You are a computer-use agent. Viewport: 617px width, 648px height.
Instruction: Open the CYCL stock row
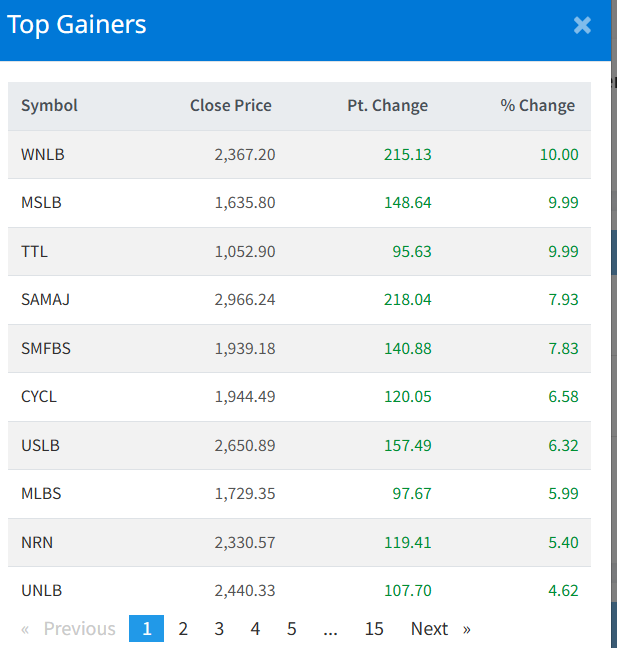39,397
